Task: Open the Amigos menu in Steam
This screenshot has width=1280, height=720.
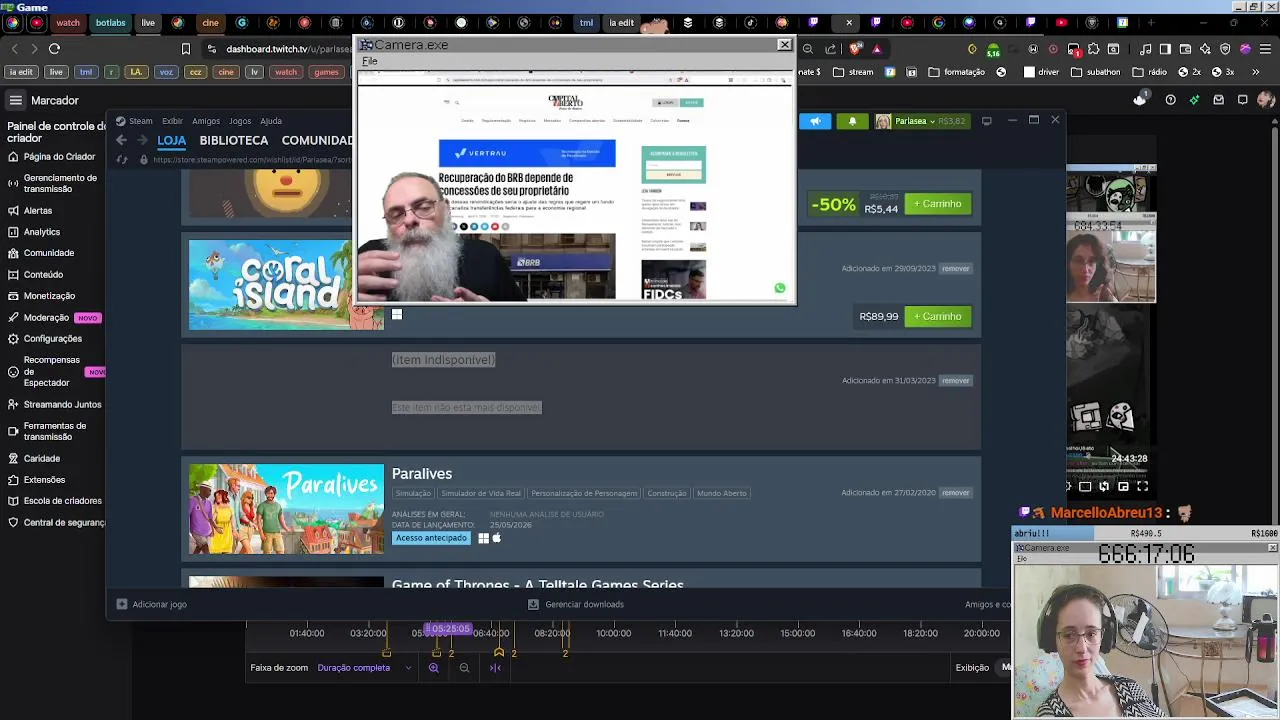Action: pos(206,121)
